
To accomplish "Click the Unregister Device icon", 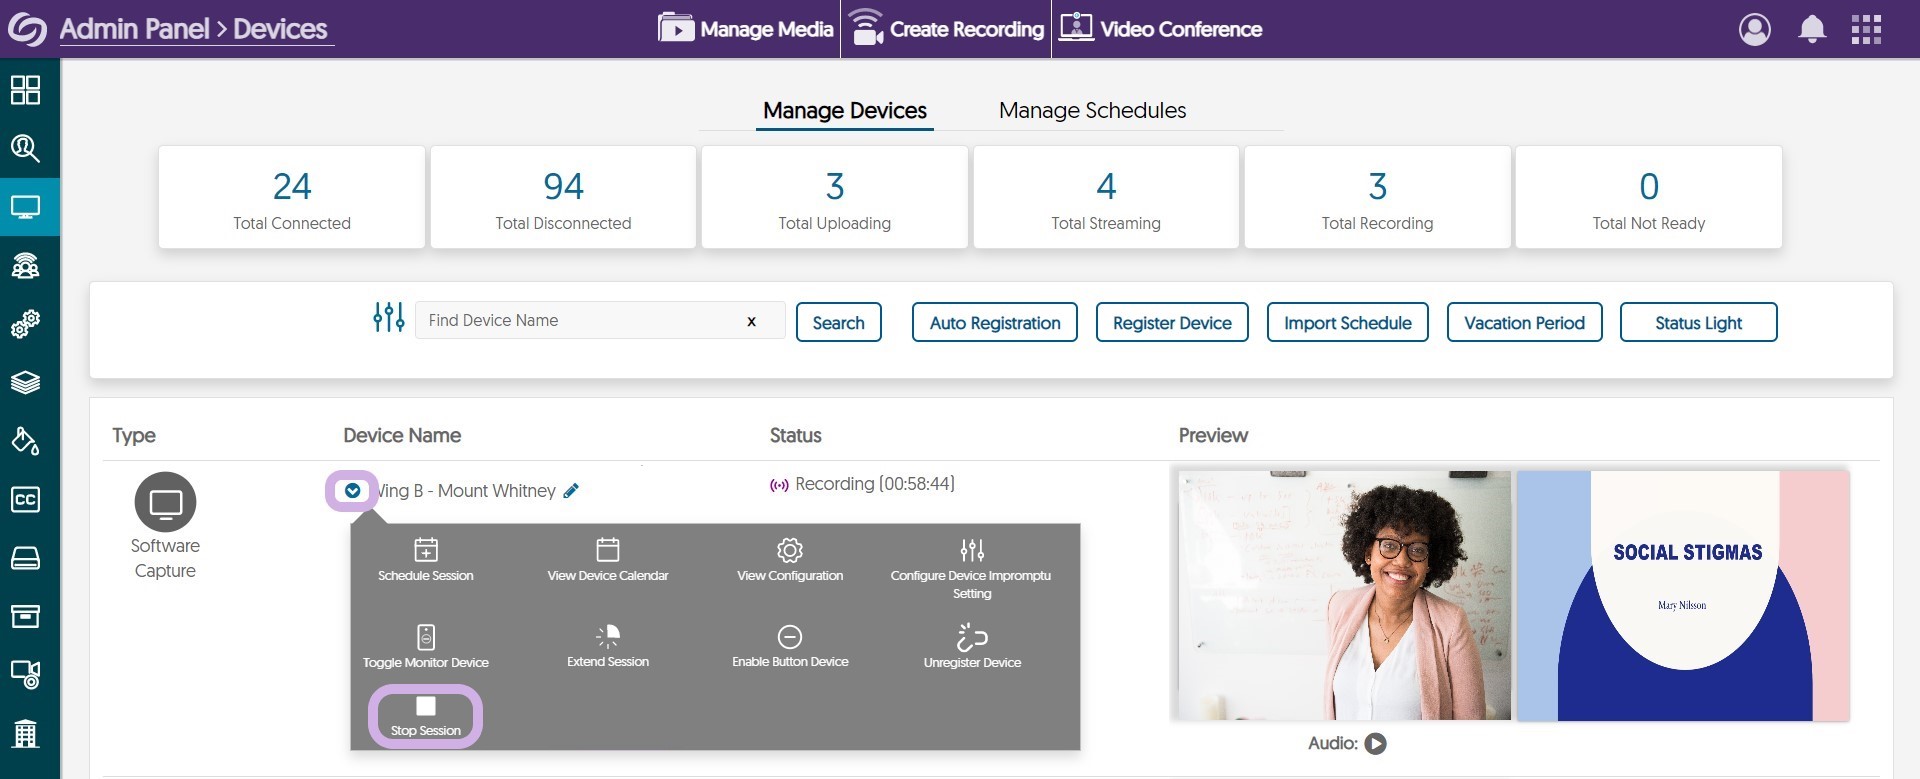I will [972, 637].
